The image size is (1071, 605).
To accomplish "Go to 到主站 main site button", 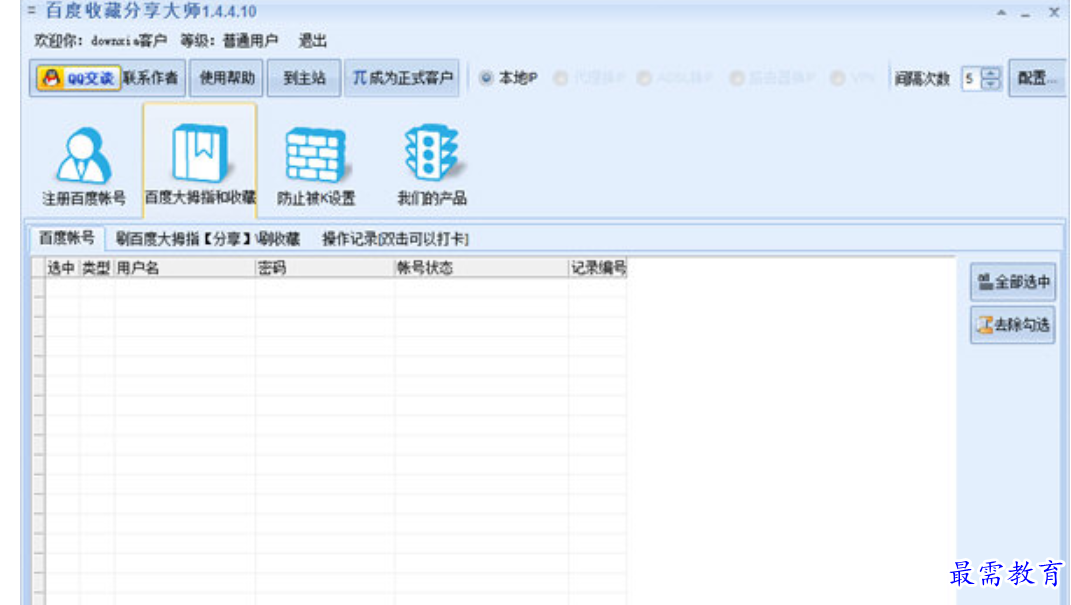I will pyautogui.click(x=304, y=79).
